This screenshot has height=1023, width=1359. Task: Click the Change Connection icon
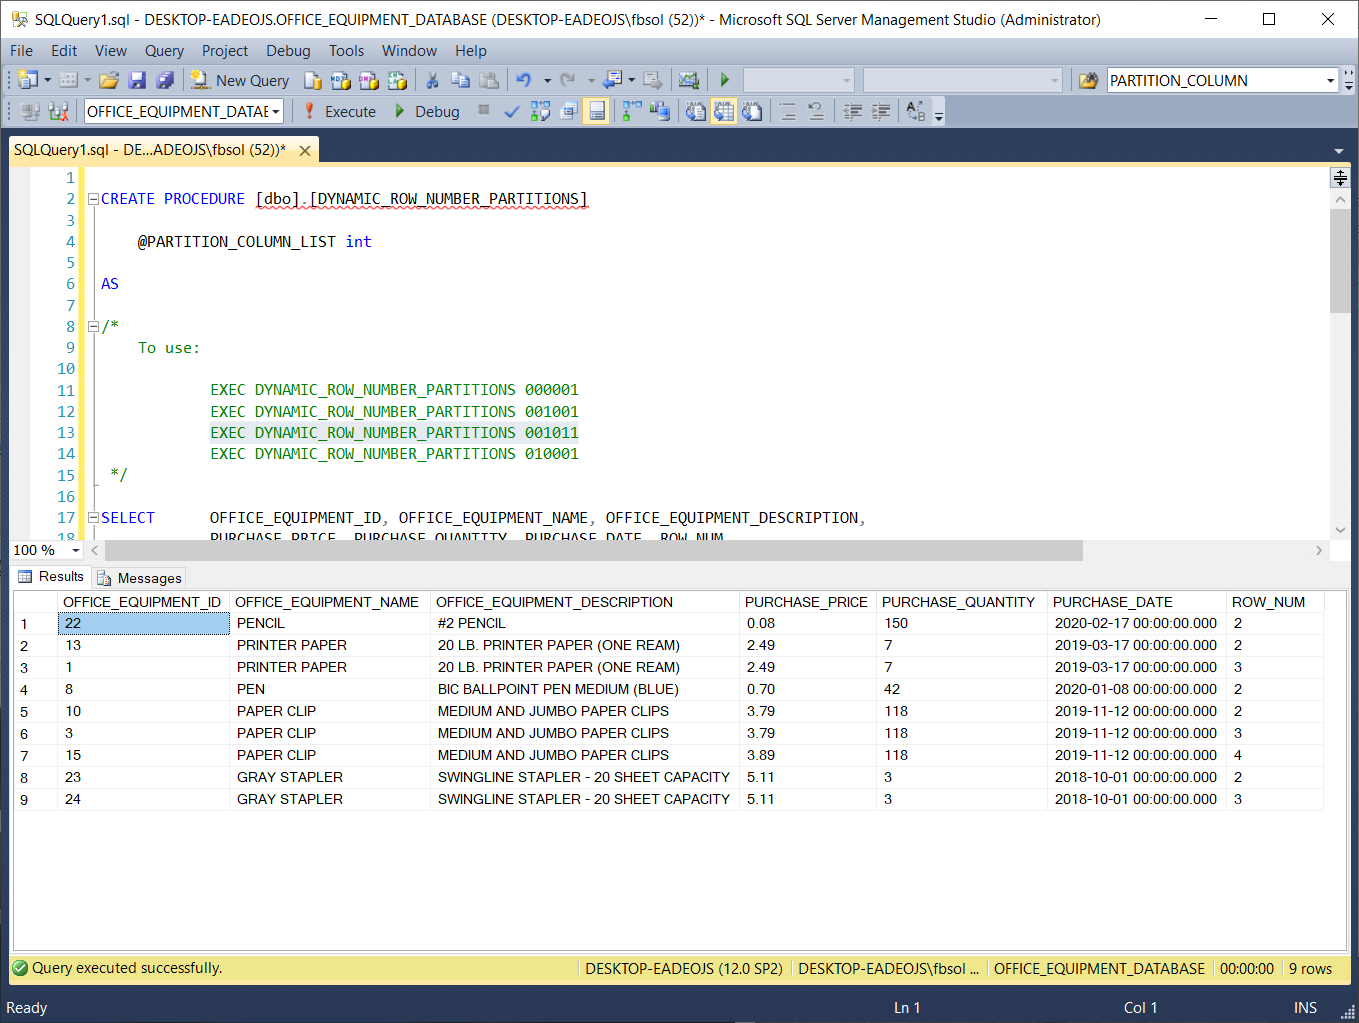pyautogui.click(x=58, y=112)
